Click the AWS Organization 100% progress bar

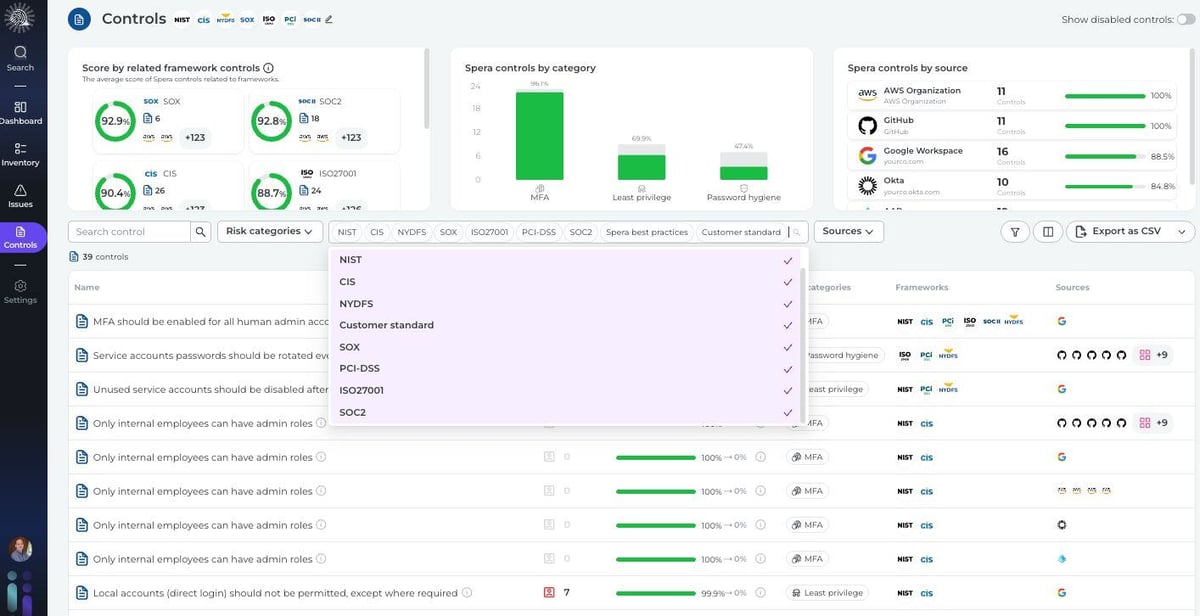(1105, 96)
